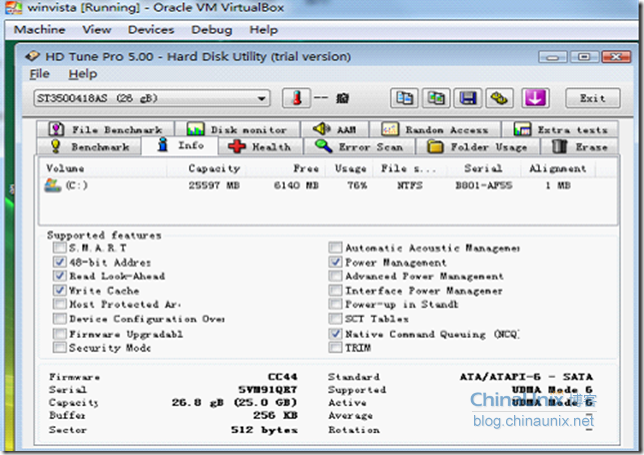Image resolution: width=644 pixels, height=455 pixels.
Task: Open the VirtualBox Devices menu
Action: point(151,30)
